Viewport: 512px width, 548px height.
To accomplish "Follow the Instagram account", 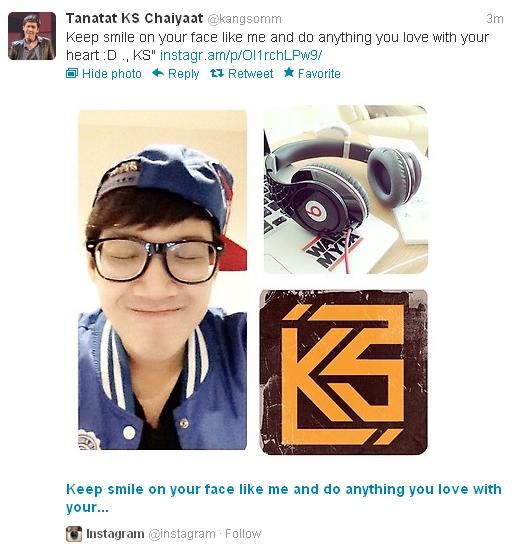I will tap(243, 534).
